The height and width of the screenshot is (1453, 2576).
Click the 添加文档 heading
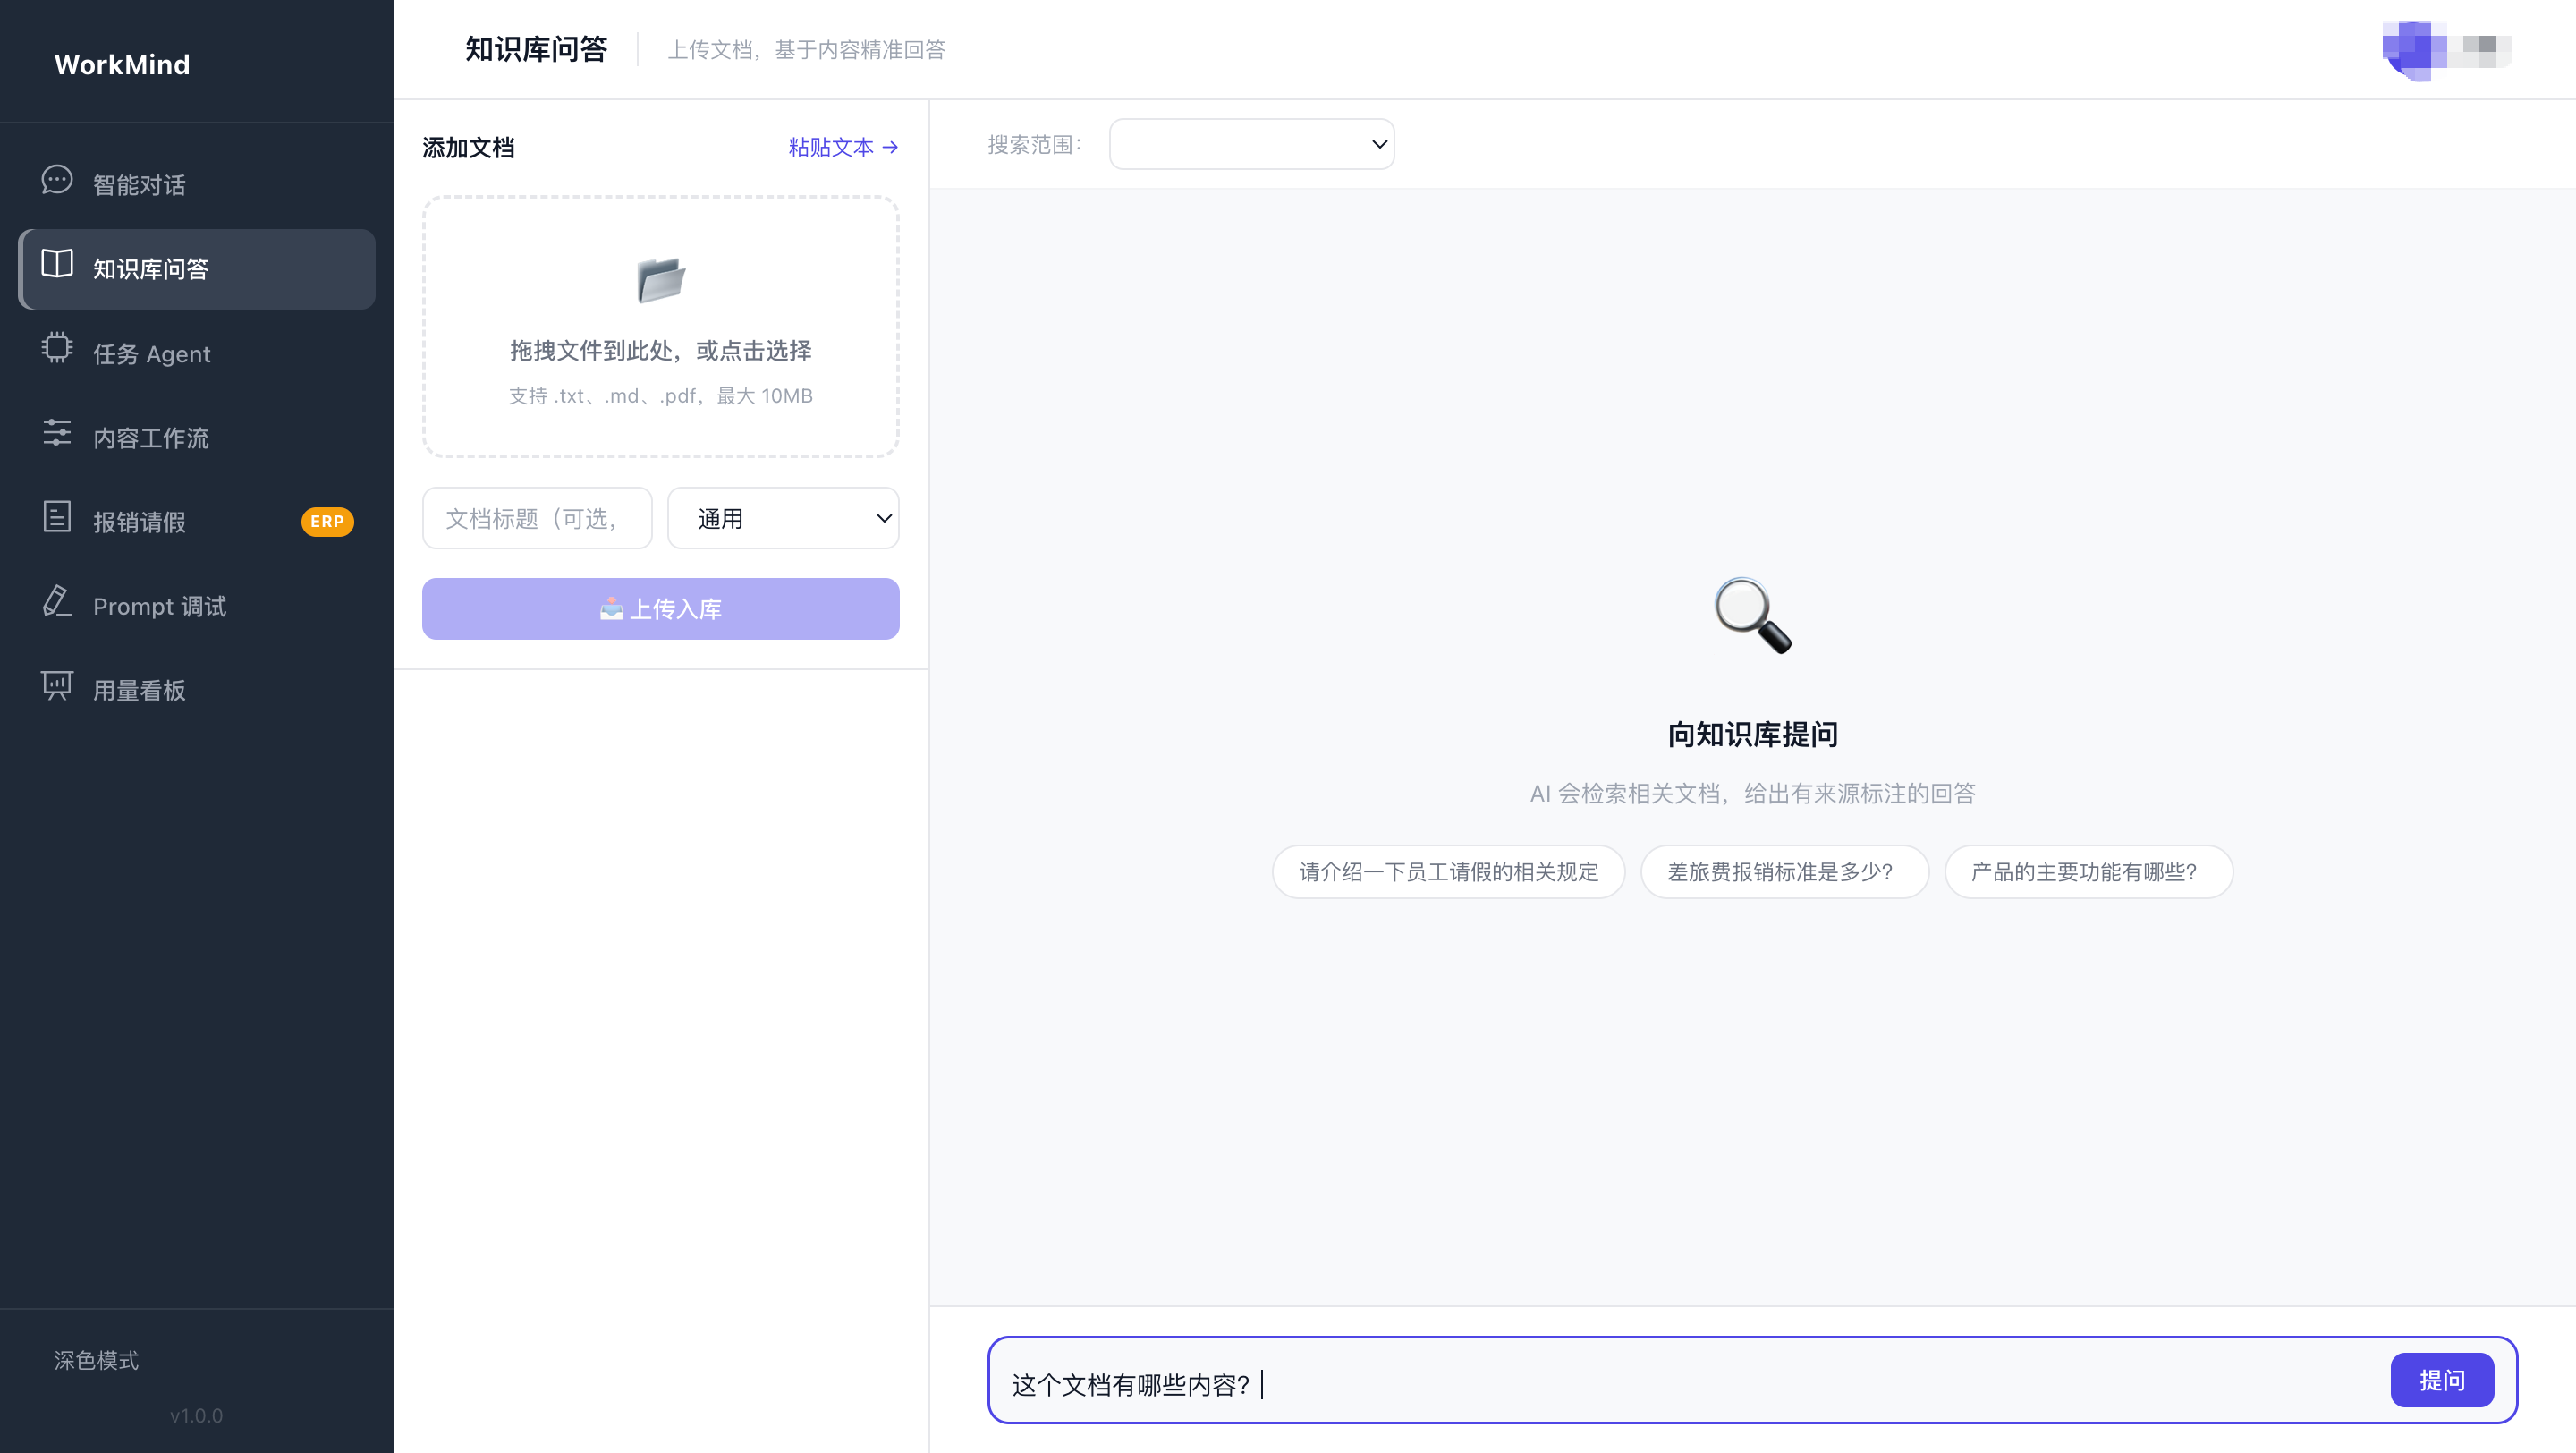[468, 148]
